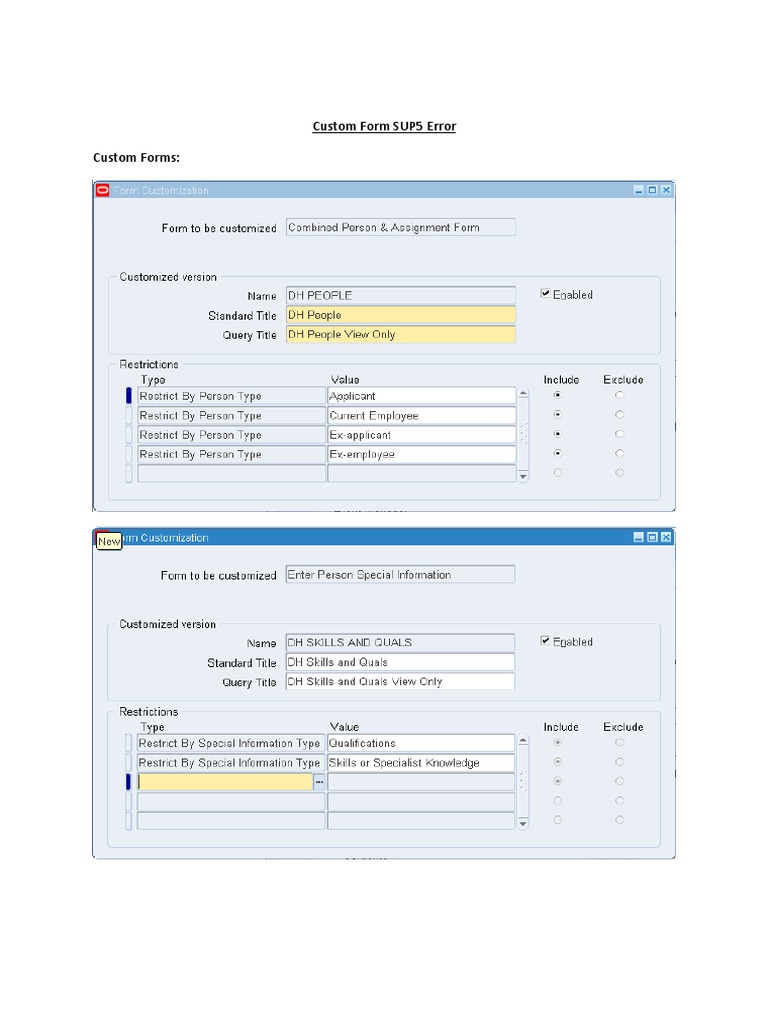
Task: Select record indicator for the Current Employee row
Action: 129,415
